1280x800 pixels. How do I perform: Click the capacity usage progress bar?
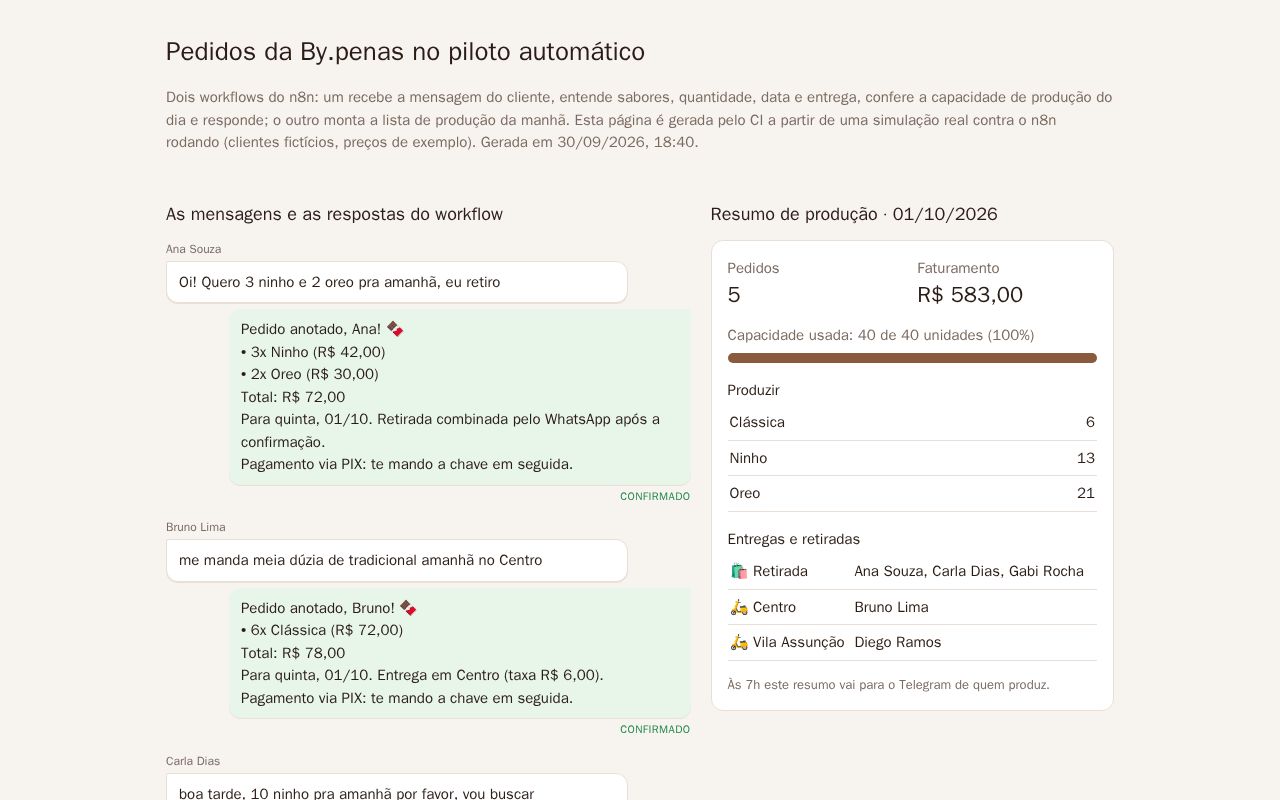click(912, 358)
